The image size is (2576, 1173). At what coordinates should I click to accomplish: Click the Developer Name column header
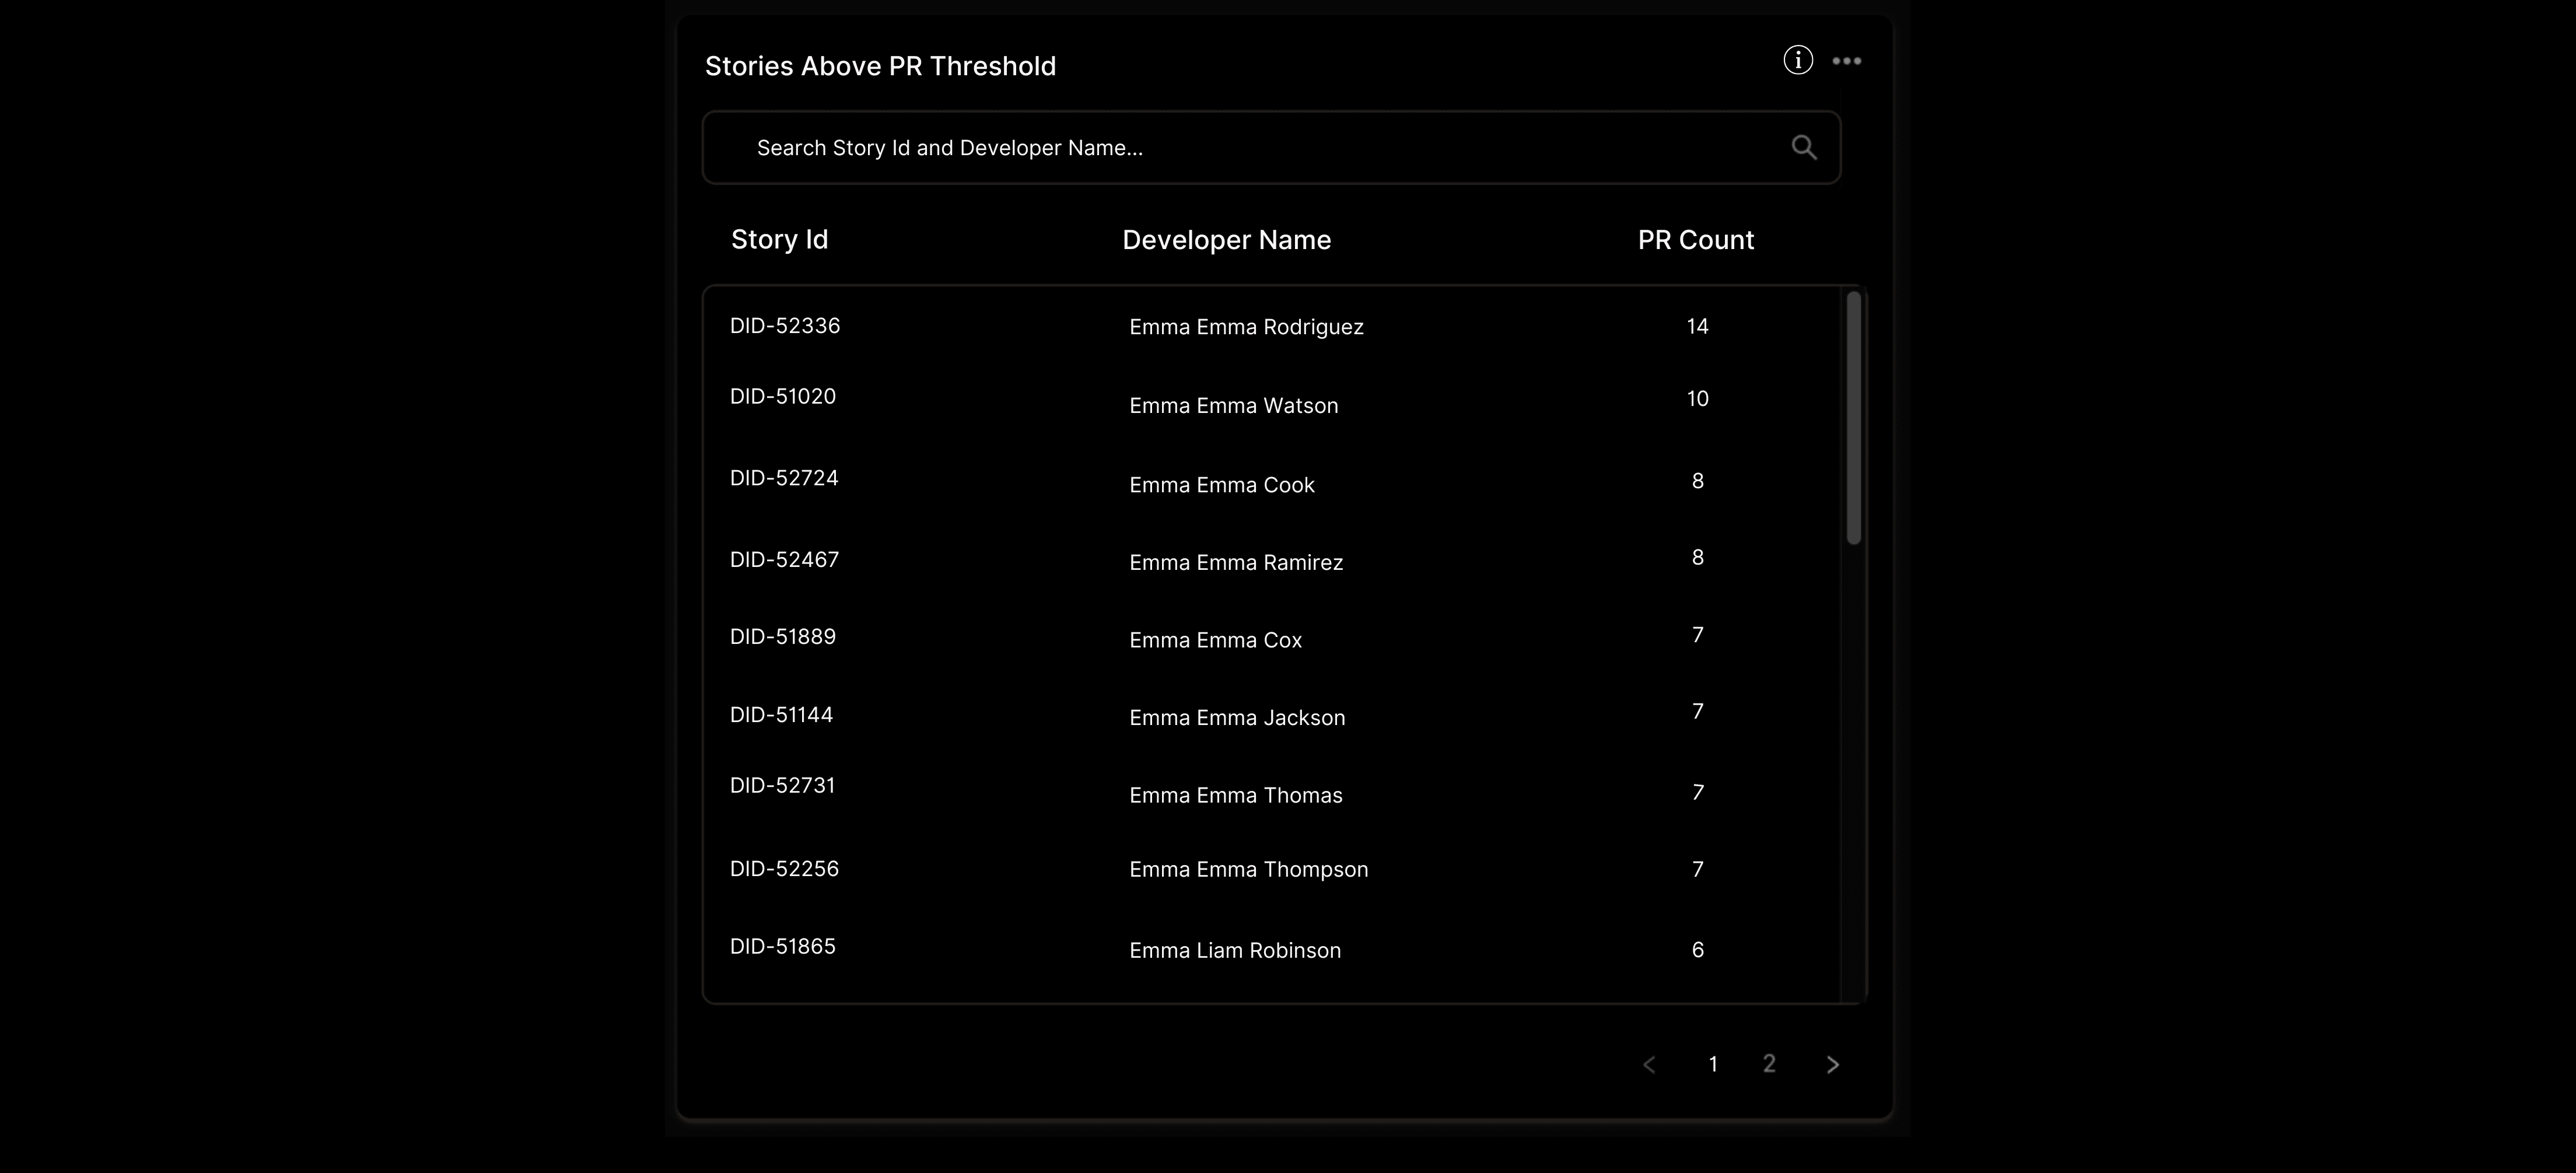click(1226, 240)
